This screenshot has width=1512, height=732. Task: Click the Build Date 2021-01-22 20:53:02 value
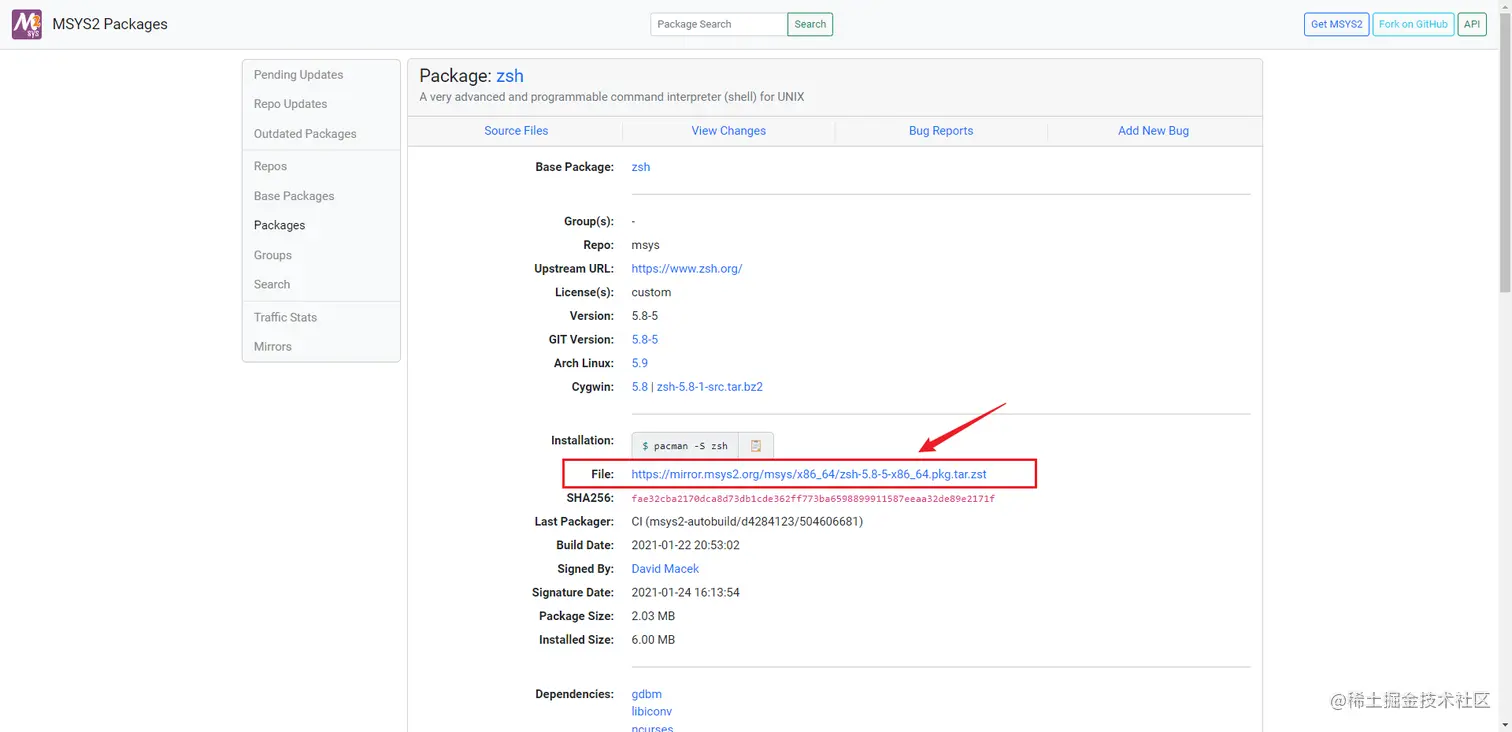[x=685, y=545]
